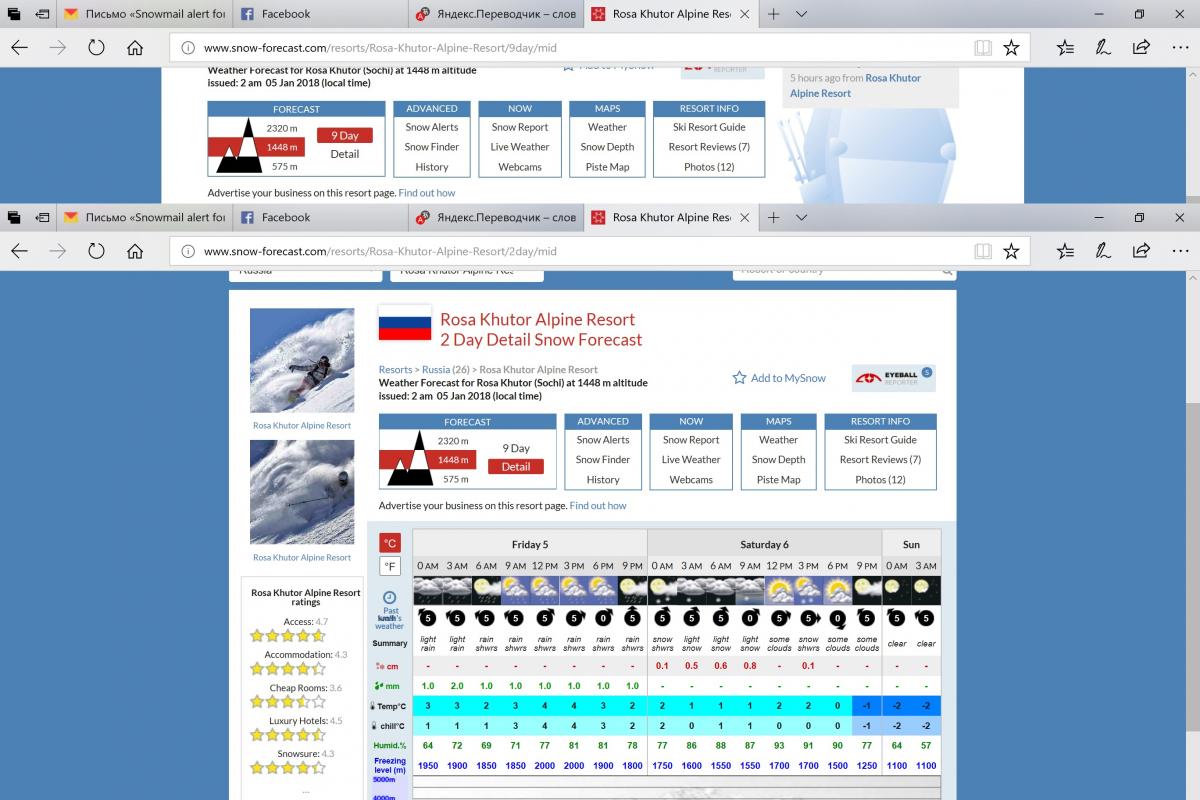Switch to the Яндекс.Переводчик tab in the upper browser window

click(496, 14)
